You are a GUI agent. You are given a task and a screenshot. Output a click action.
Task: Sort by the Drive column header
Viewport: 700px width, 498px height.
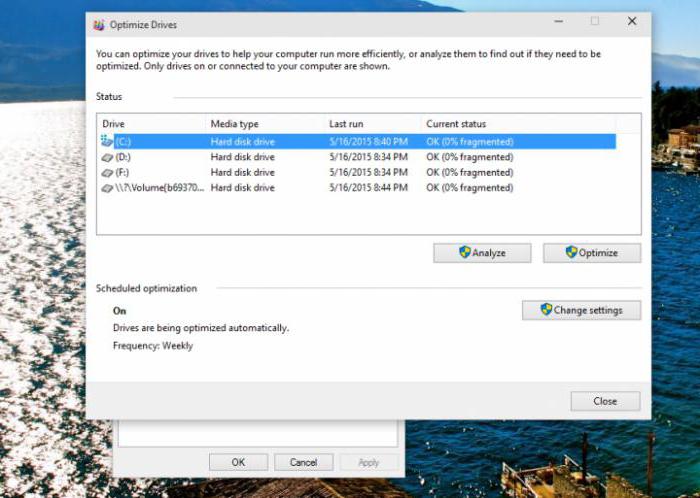(x=150, y=124)
